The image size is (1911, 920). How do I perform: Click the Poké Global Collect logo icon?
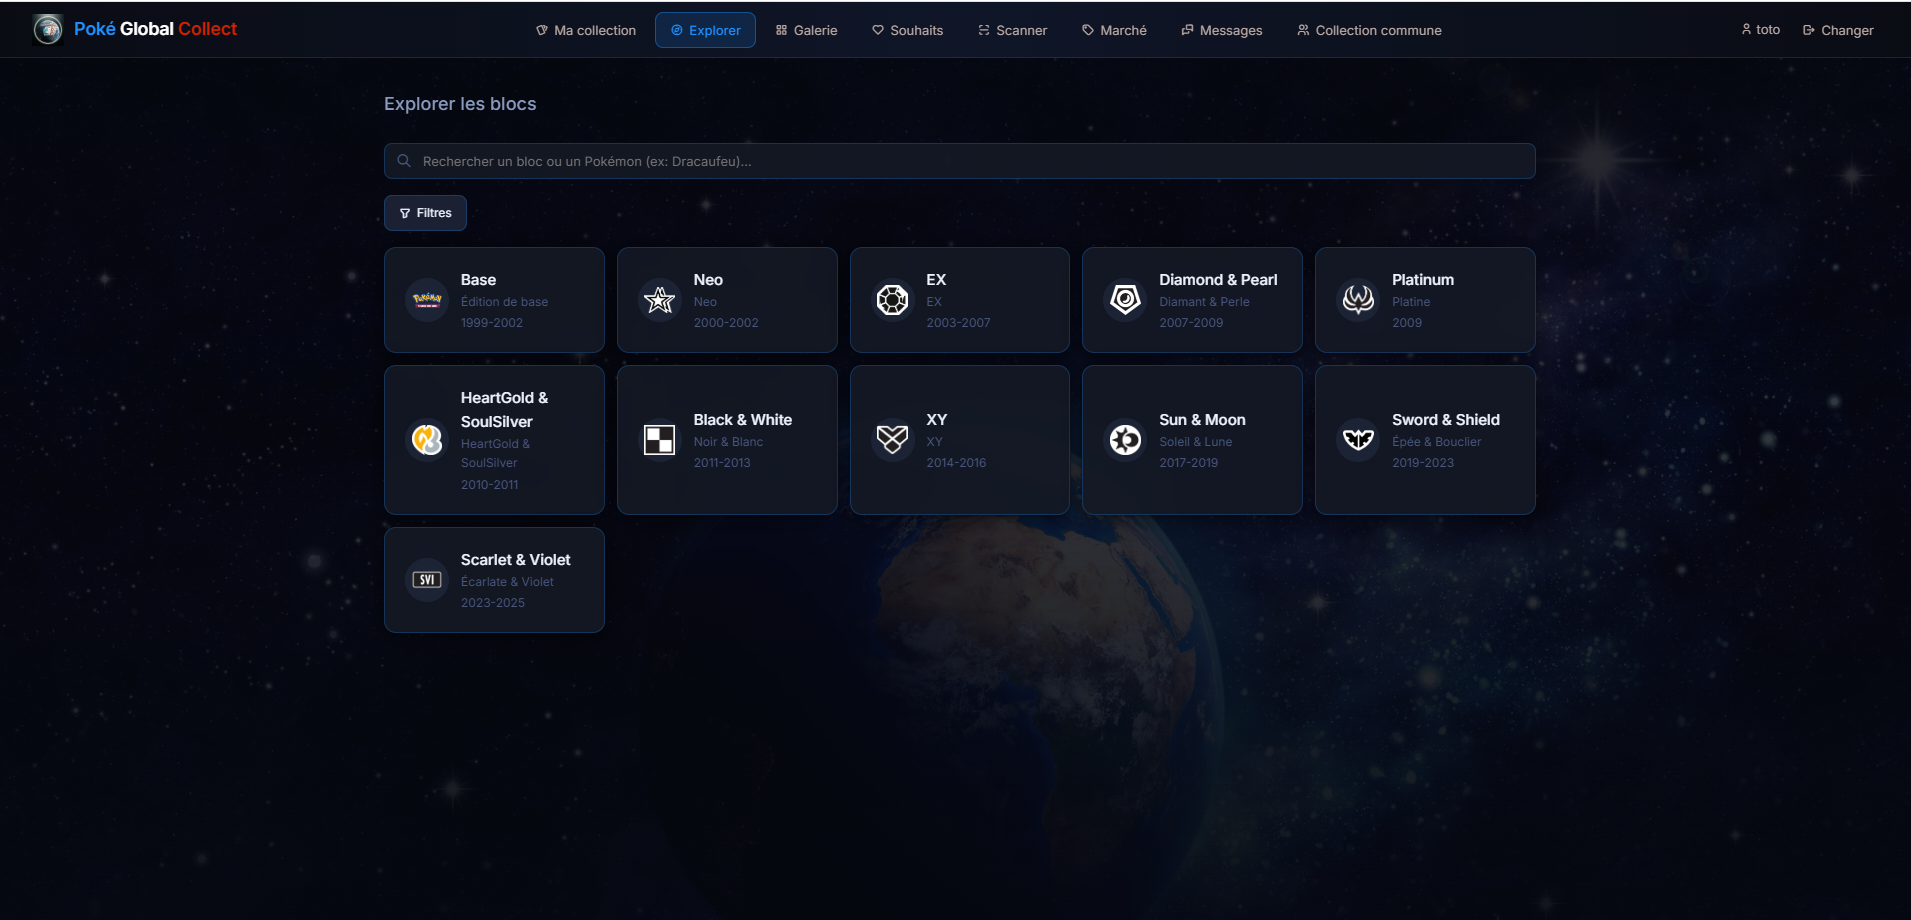48,30
